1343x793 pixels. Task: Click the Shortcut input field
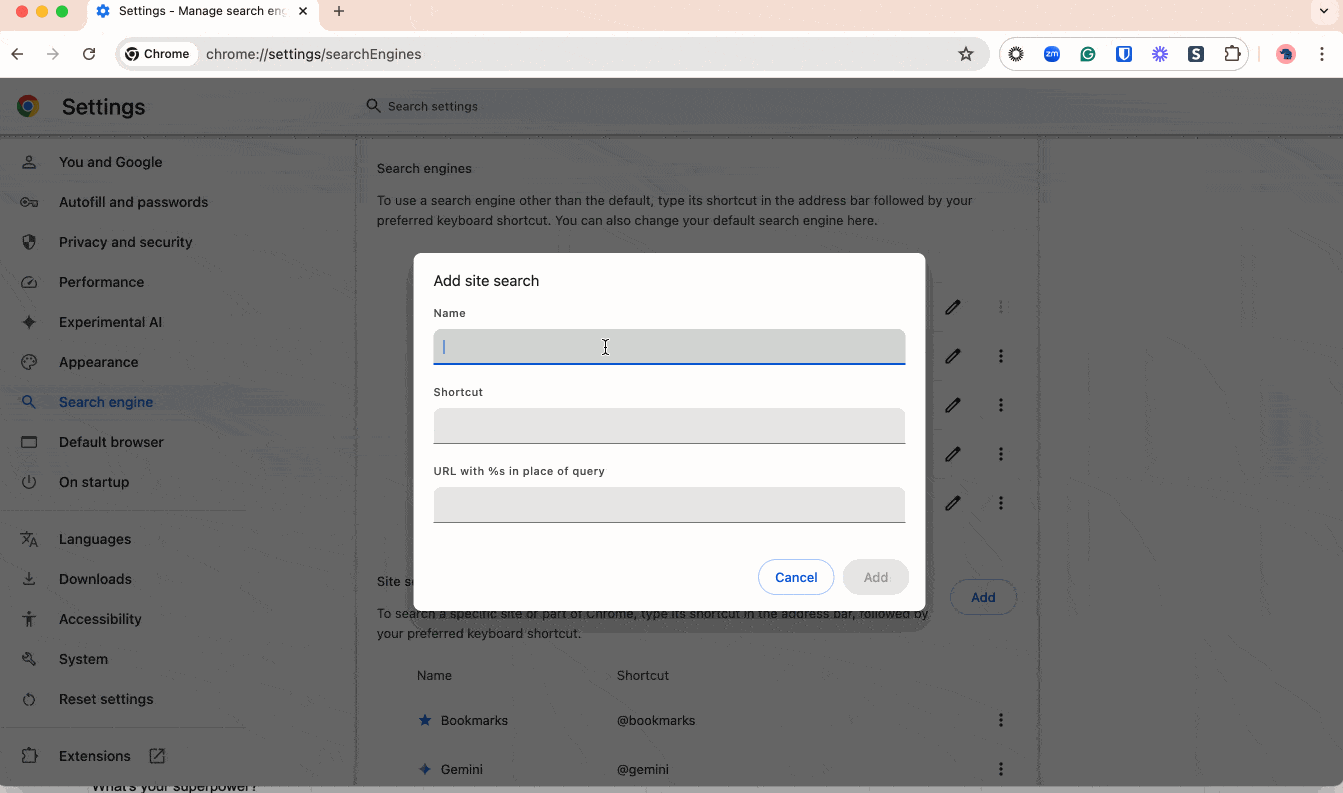tap(669, 426)
